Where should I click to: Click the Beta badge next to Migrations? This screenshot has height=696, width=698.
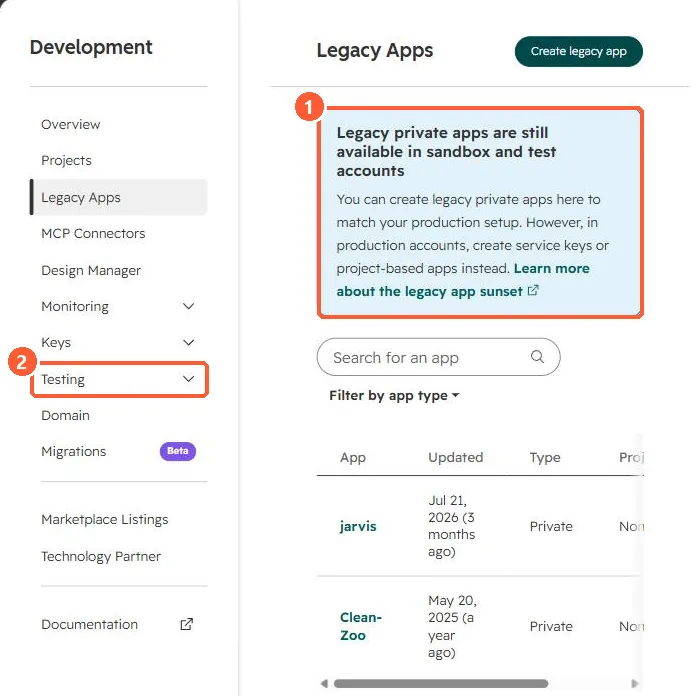coord(178,451)
